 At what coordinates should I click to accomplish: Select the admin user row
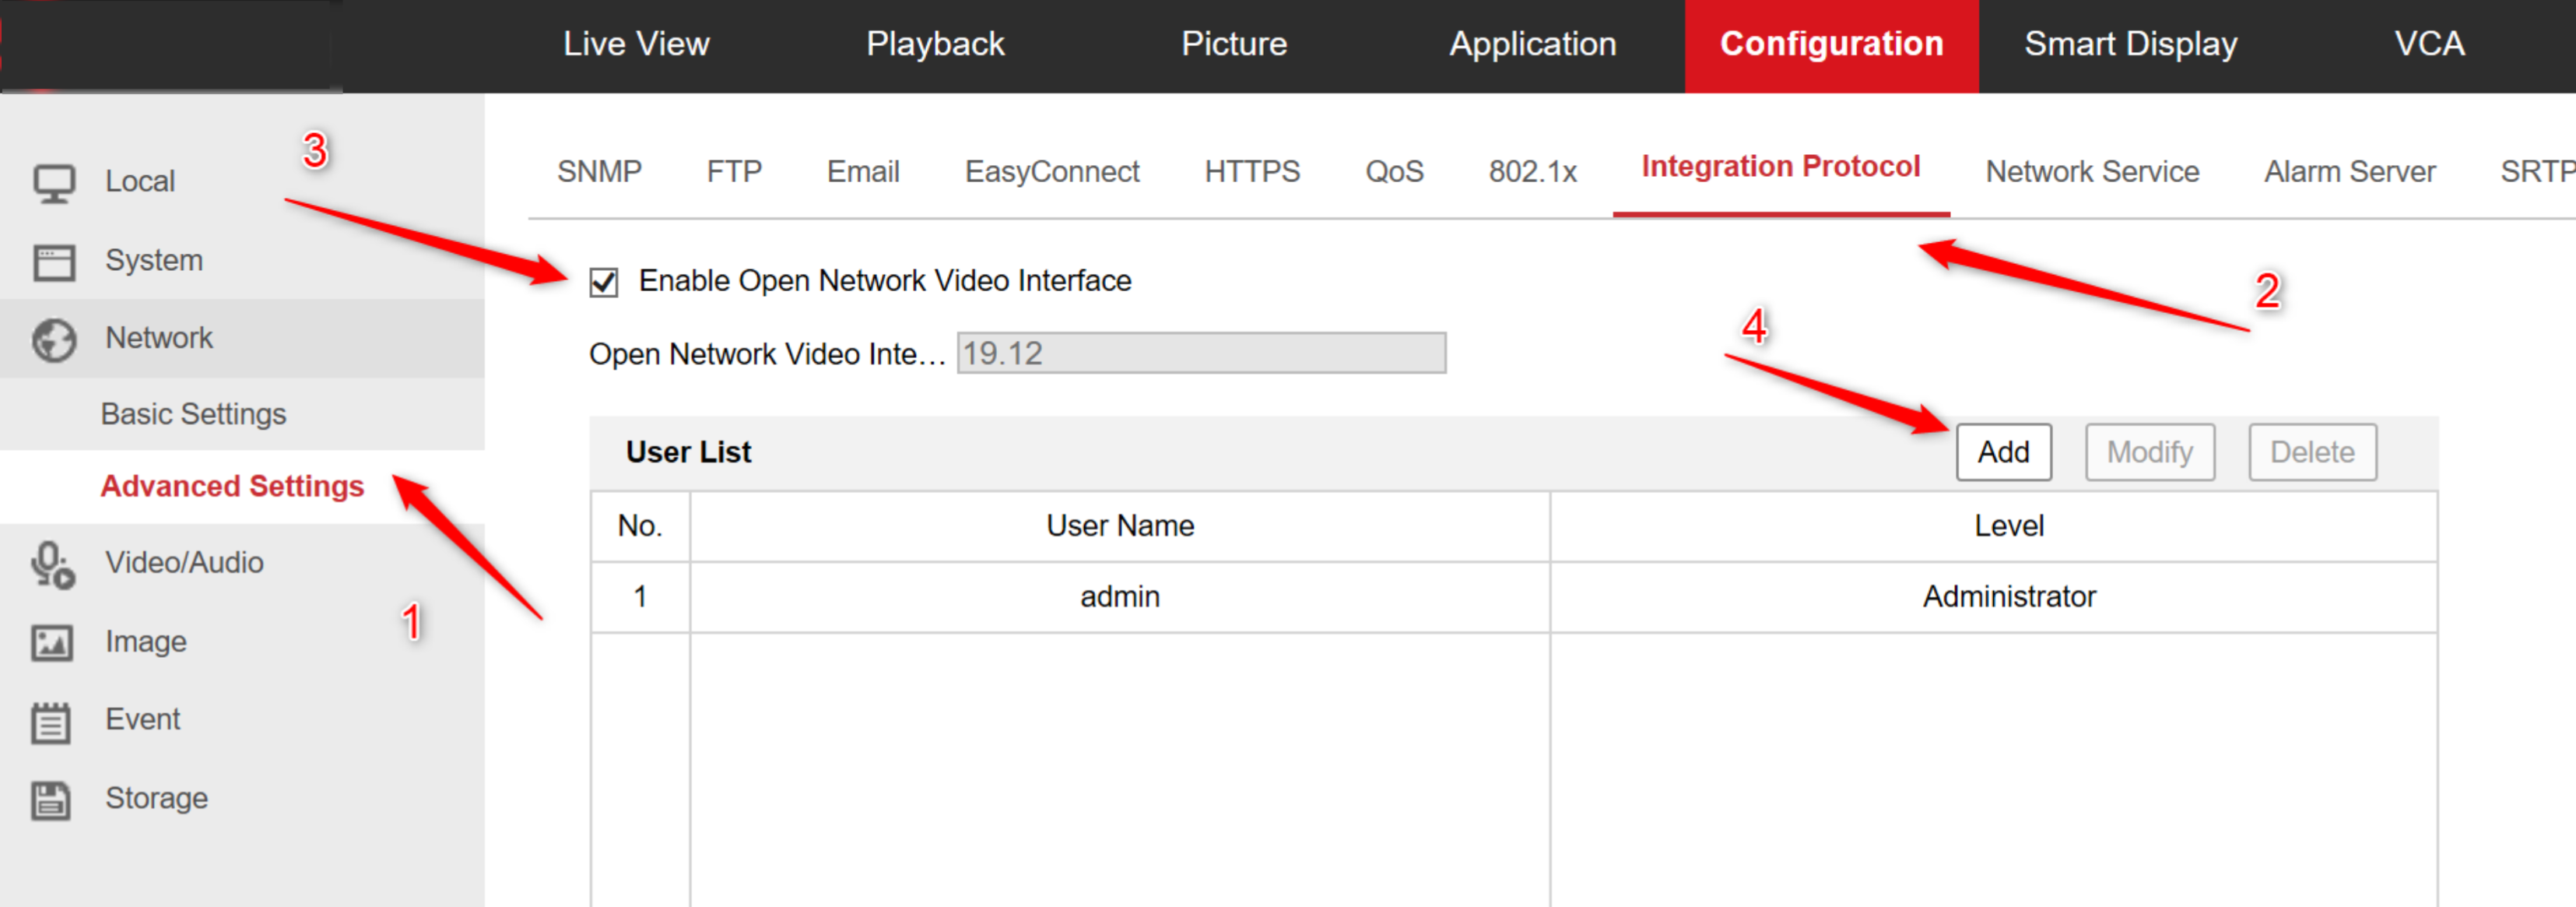pos(1119,596)
